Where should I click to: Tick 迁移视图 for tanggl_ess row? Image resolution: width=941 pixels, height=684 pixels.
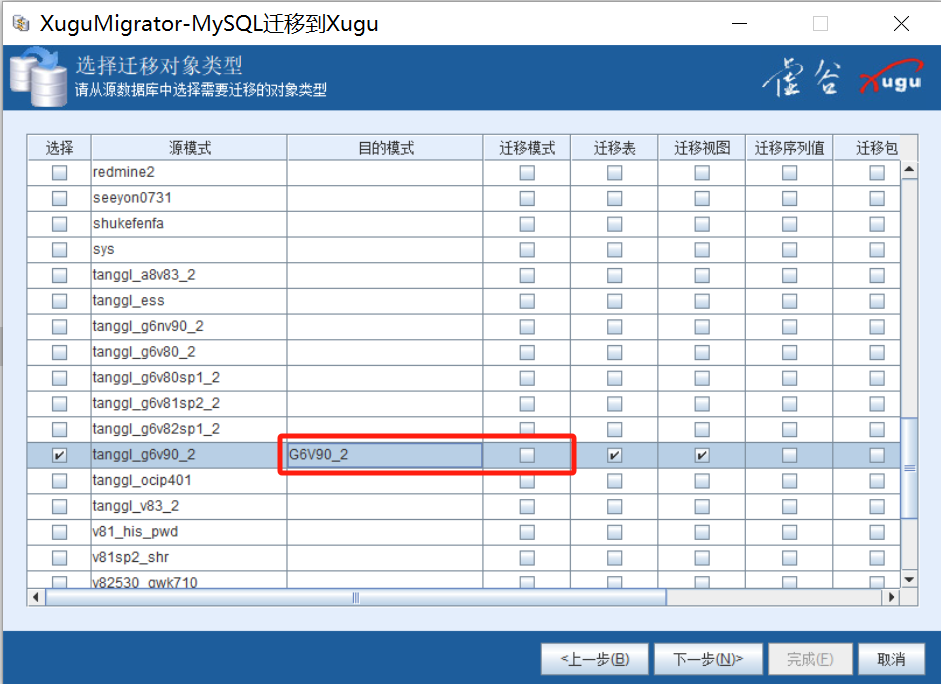pos(702,301)
